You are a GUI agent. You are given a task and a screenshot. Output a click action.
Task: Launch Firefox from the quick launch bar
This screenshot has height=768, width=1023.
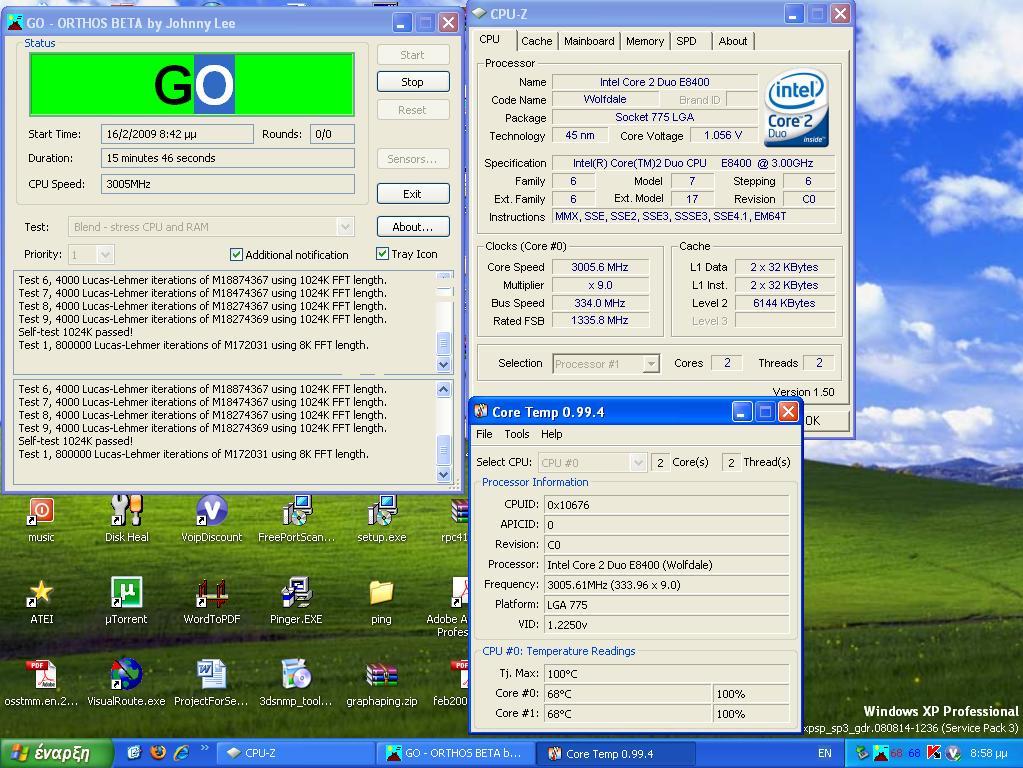(x=158, y=753)
